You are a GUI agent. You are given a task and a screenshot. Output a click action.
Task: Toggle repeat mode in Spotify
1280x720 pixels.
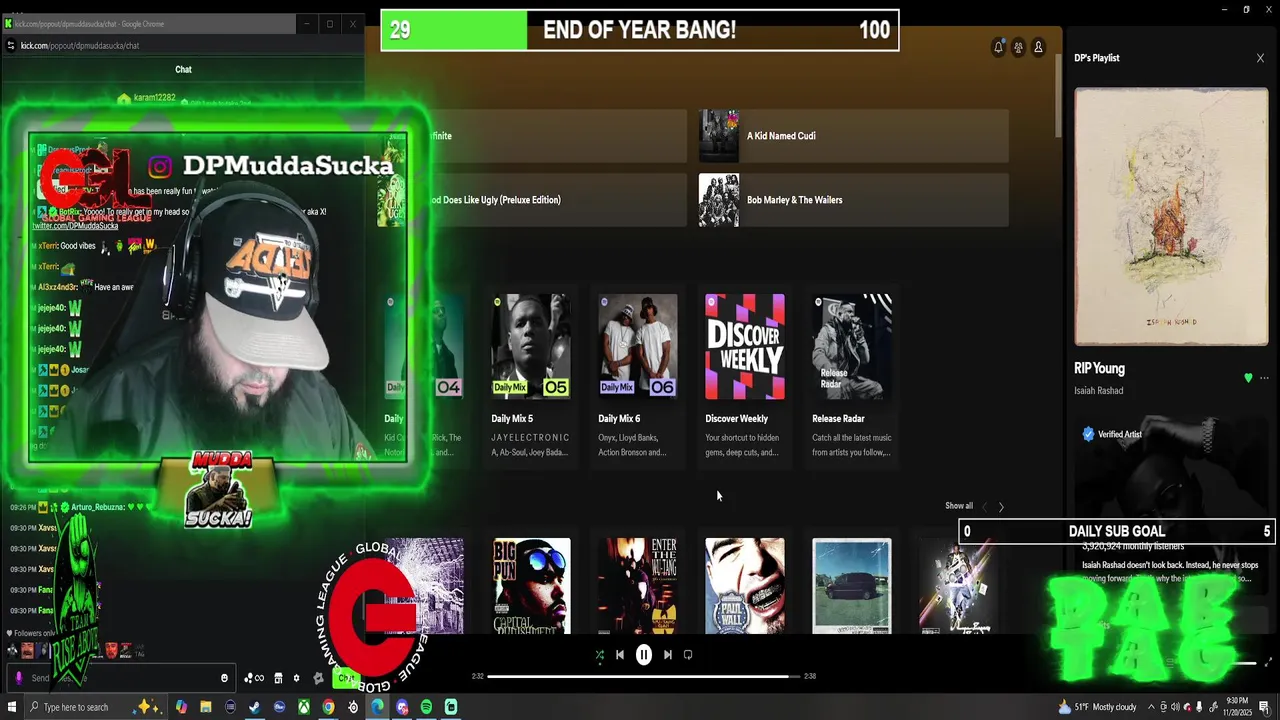coord(688,655)
